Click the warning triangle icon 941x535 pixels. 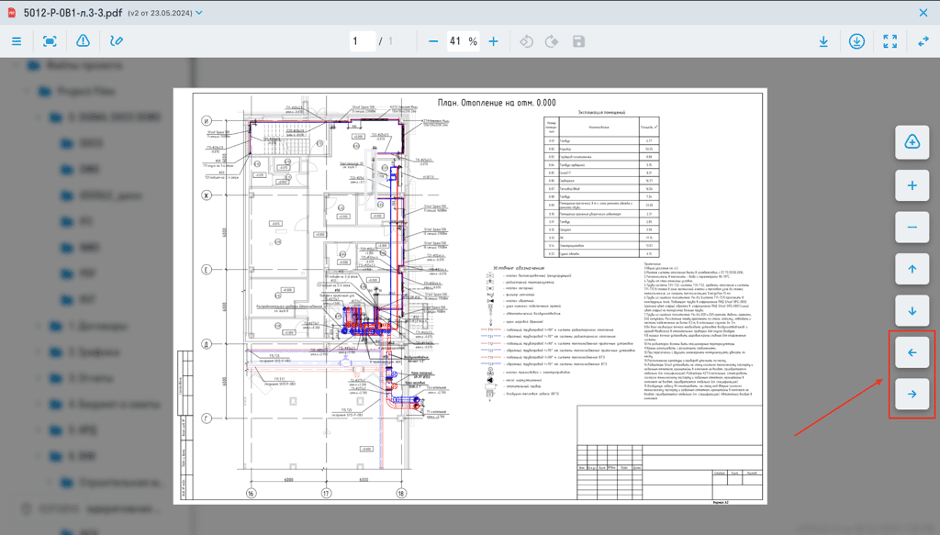point(83,41)
